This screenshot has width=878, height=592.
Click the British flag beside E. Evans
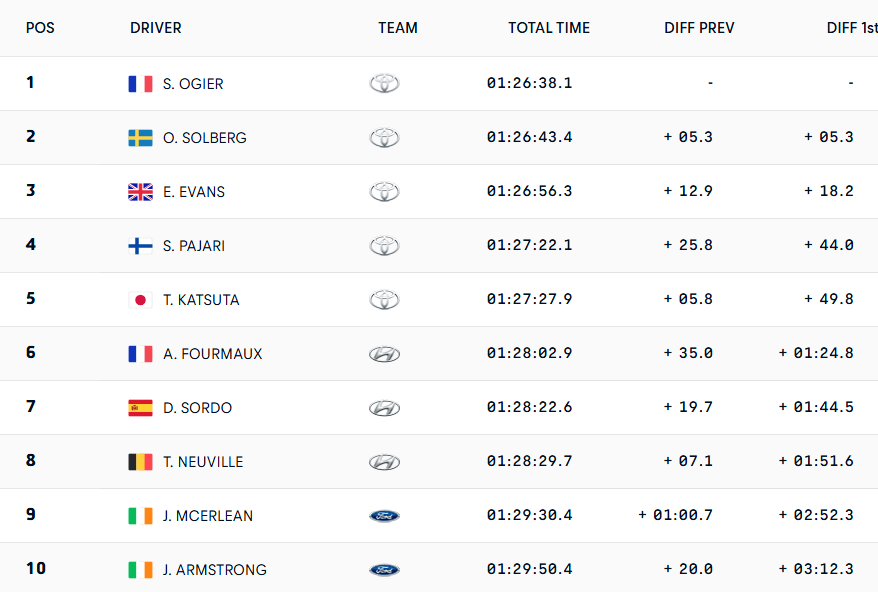pyautogui.click(x=140, y=192)
